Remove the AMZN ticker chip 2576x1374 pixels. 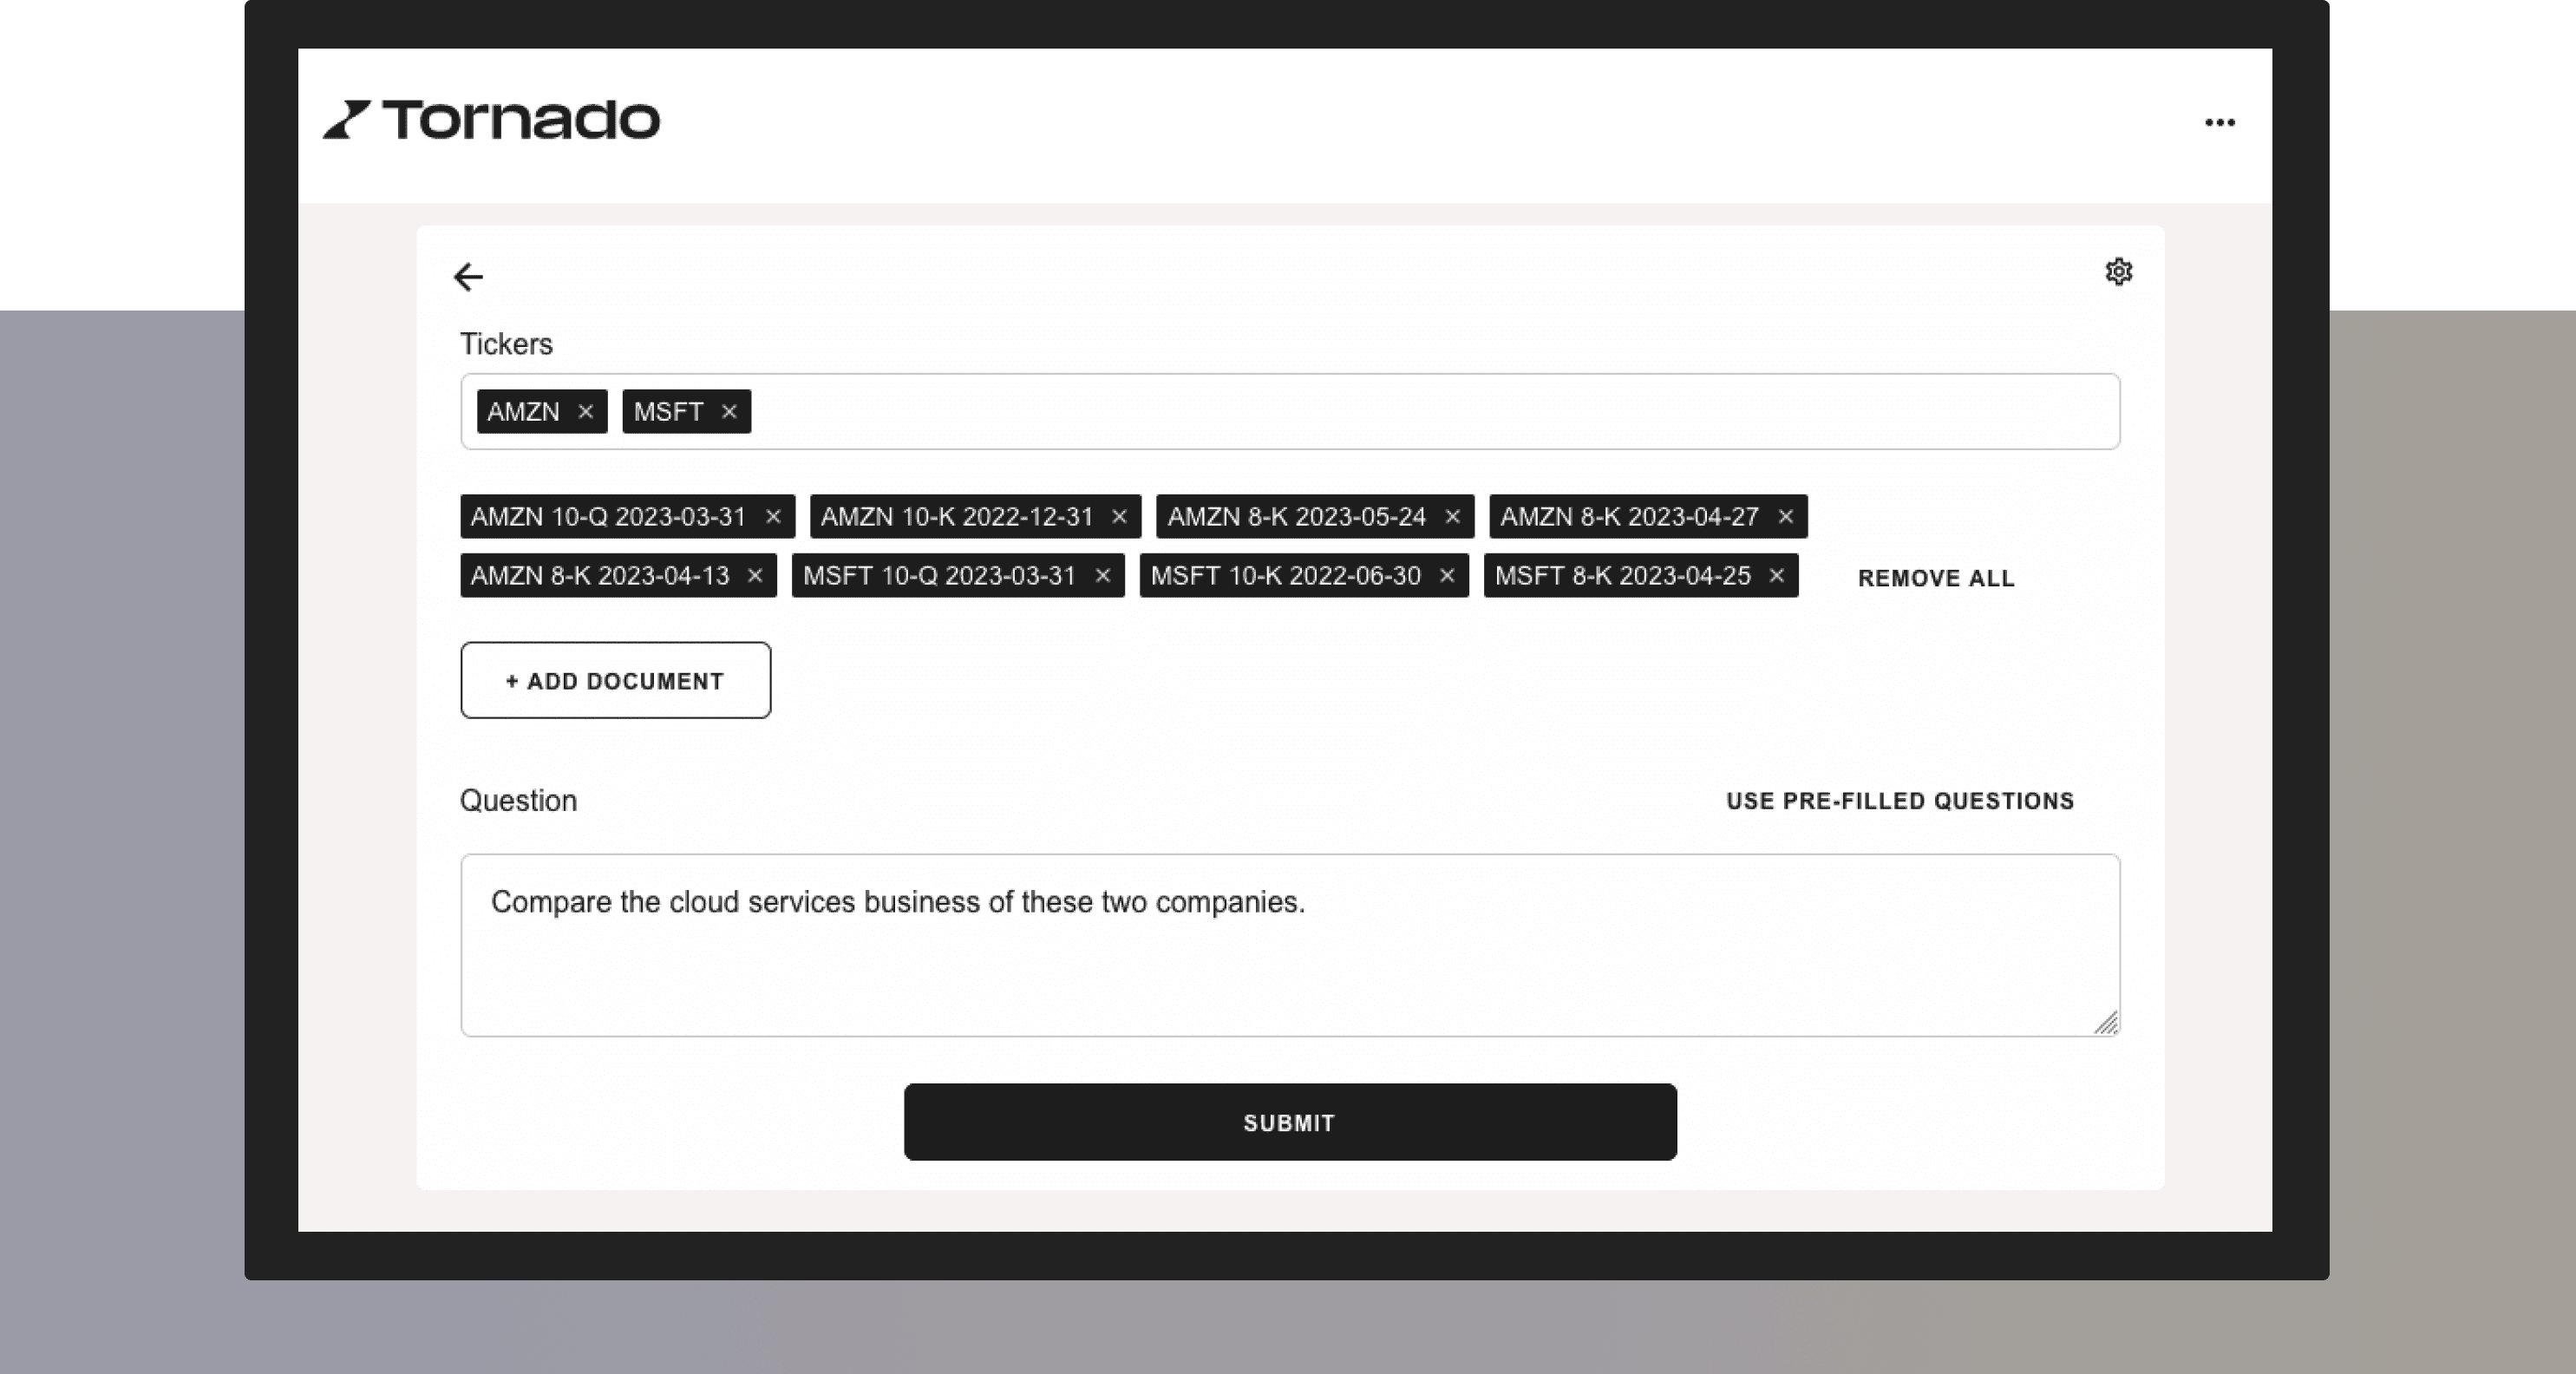586,412
